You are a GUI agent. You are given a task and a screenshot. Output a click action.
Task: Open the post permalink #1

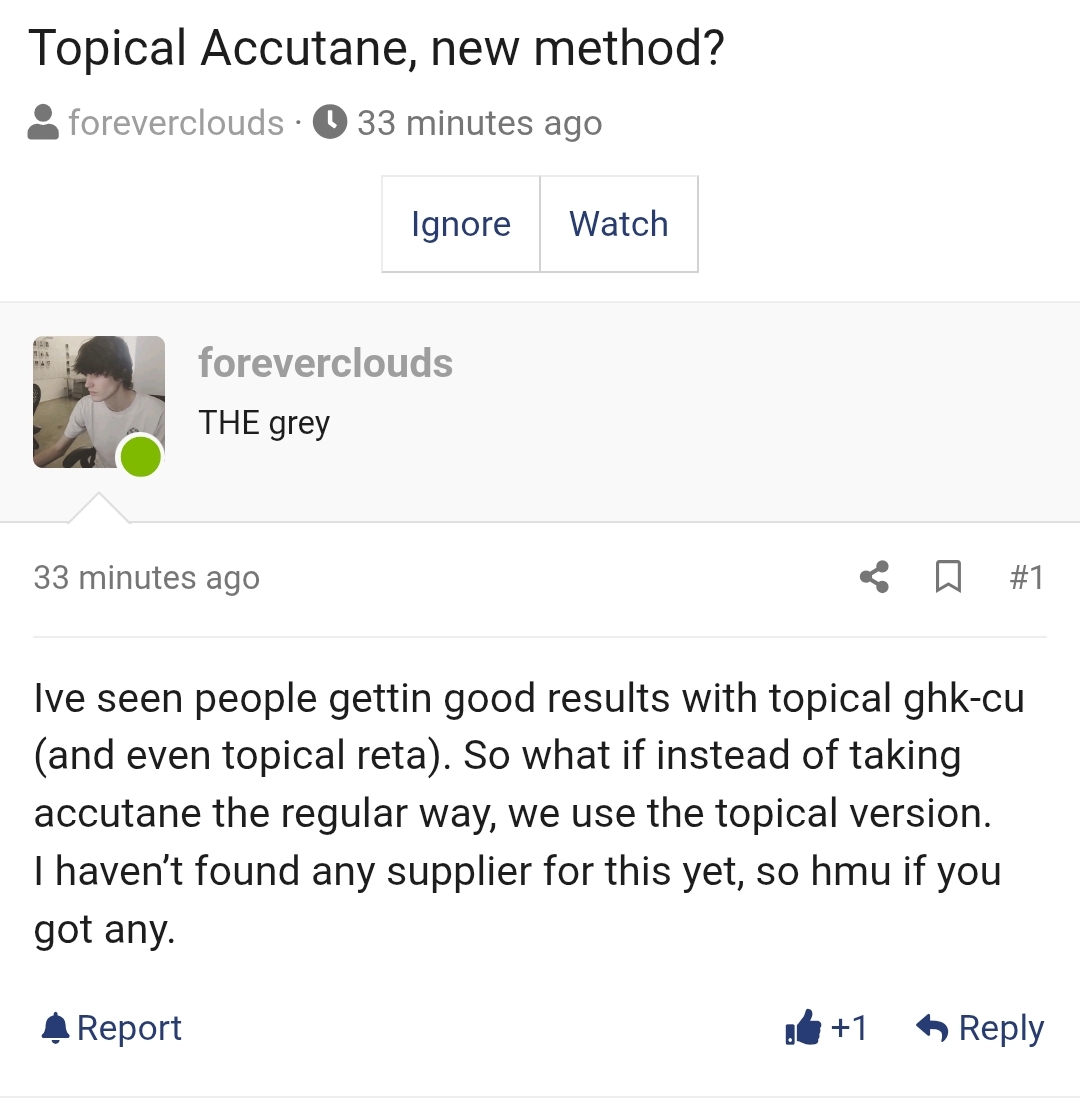pos(1026,577)
